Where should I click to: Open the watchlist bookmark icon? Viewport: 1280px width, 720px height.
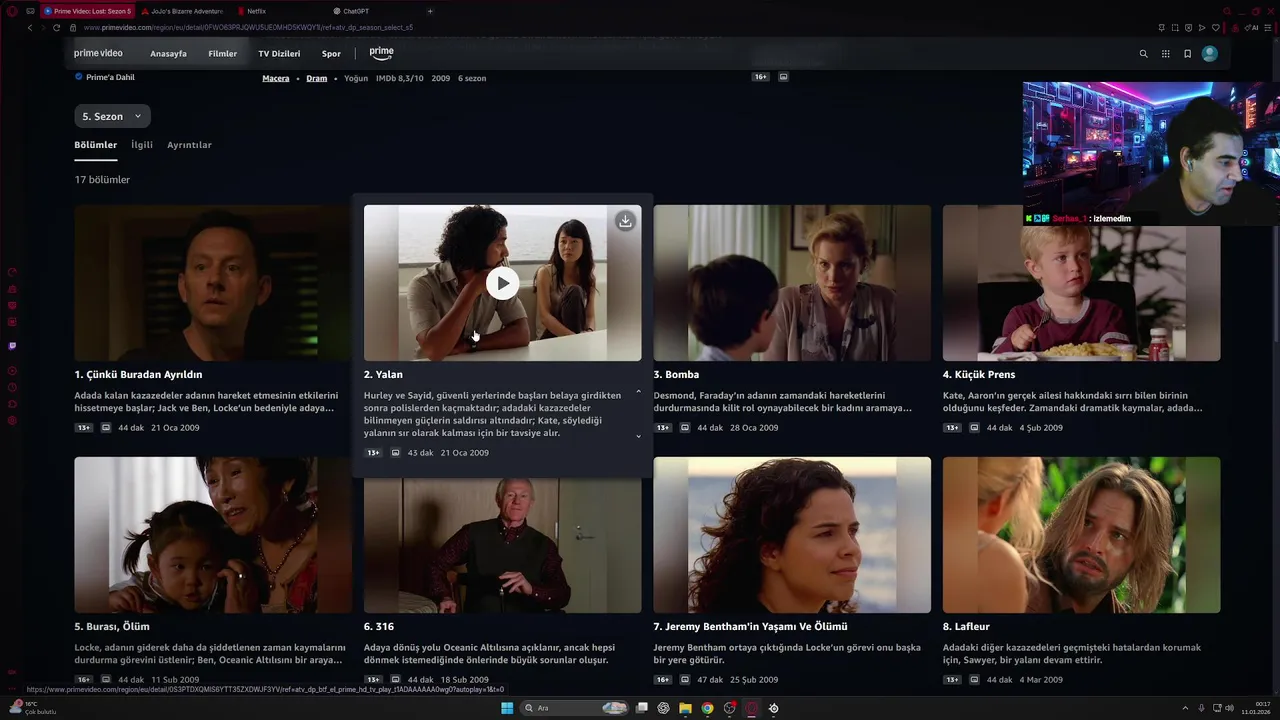(1187, 54)
